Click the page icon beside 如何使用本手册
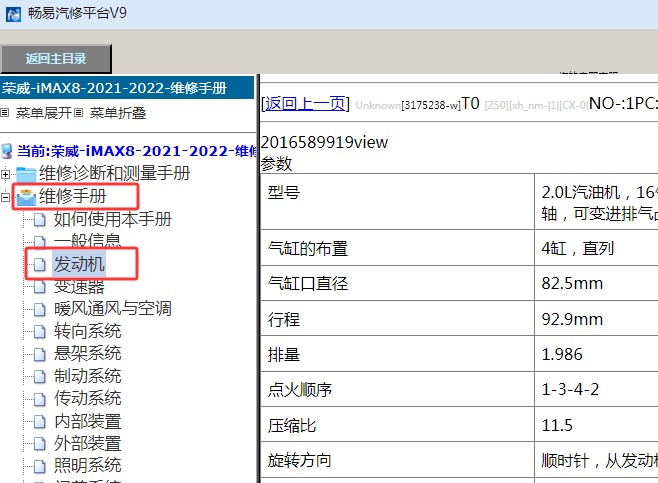Screen dimensions: 658x483 tap(39, 219)
